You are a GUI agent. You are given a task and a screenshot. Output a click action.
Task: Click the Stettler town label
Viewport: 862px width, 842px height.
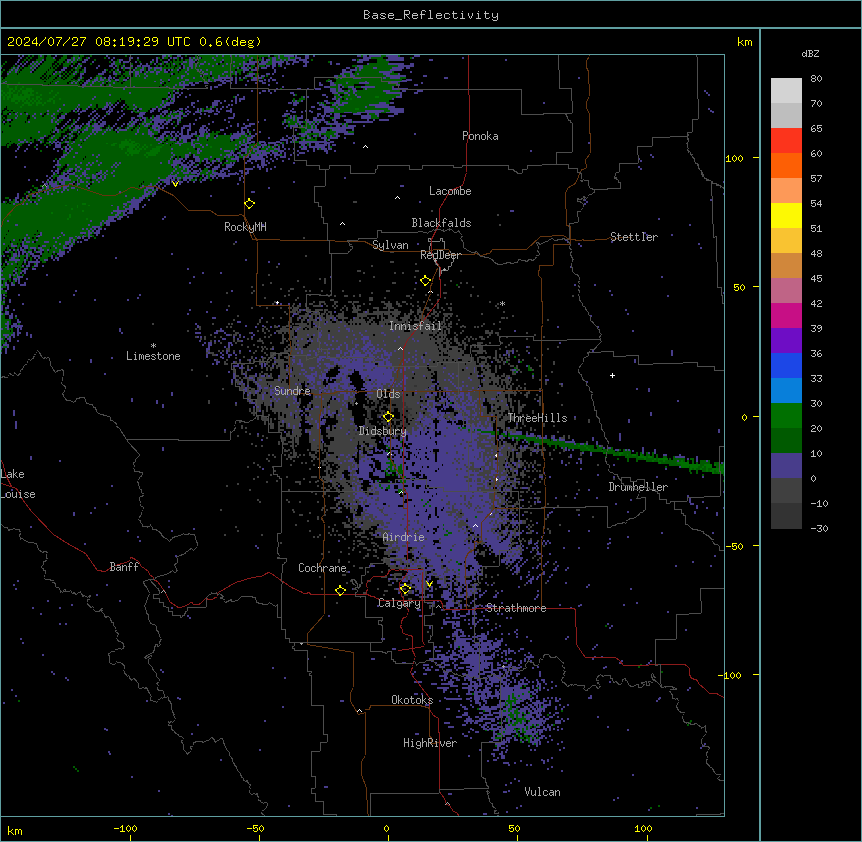(634, 237)
